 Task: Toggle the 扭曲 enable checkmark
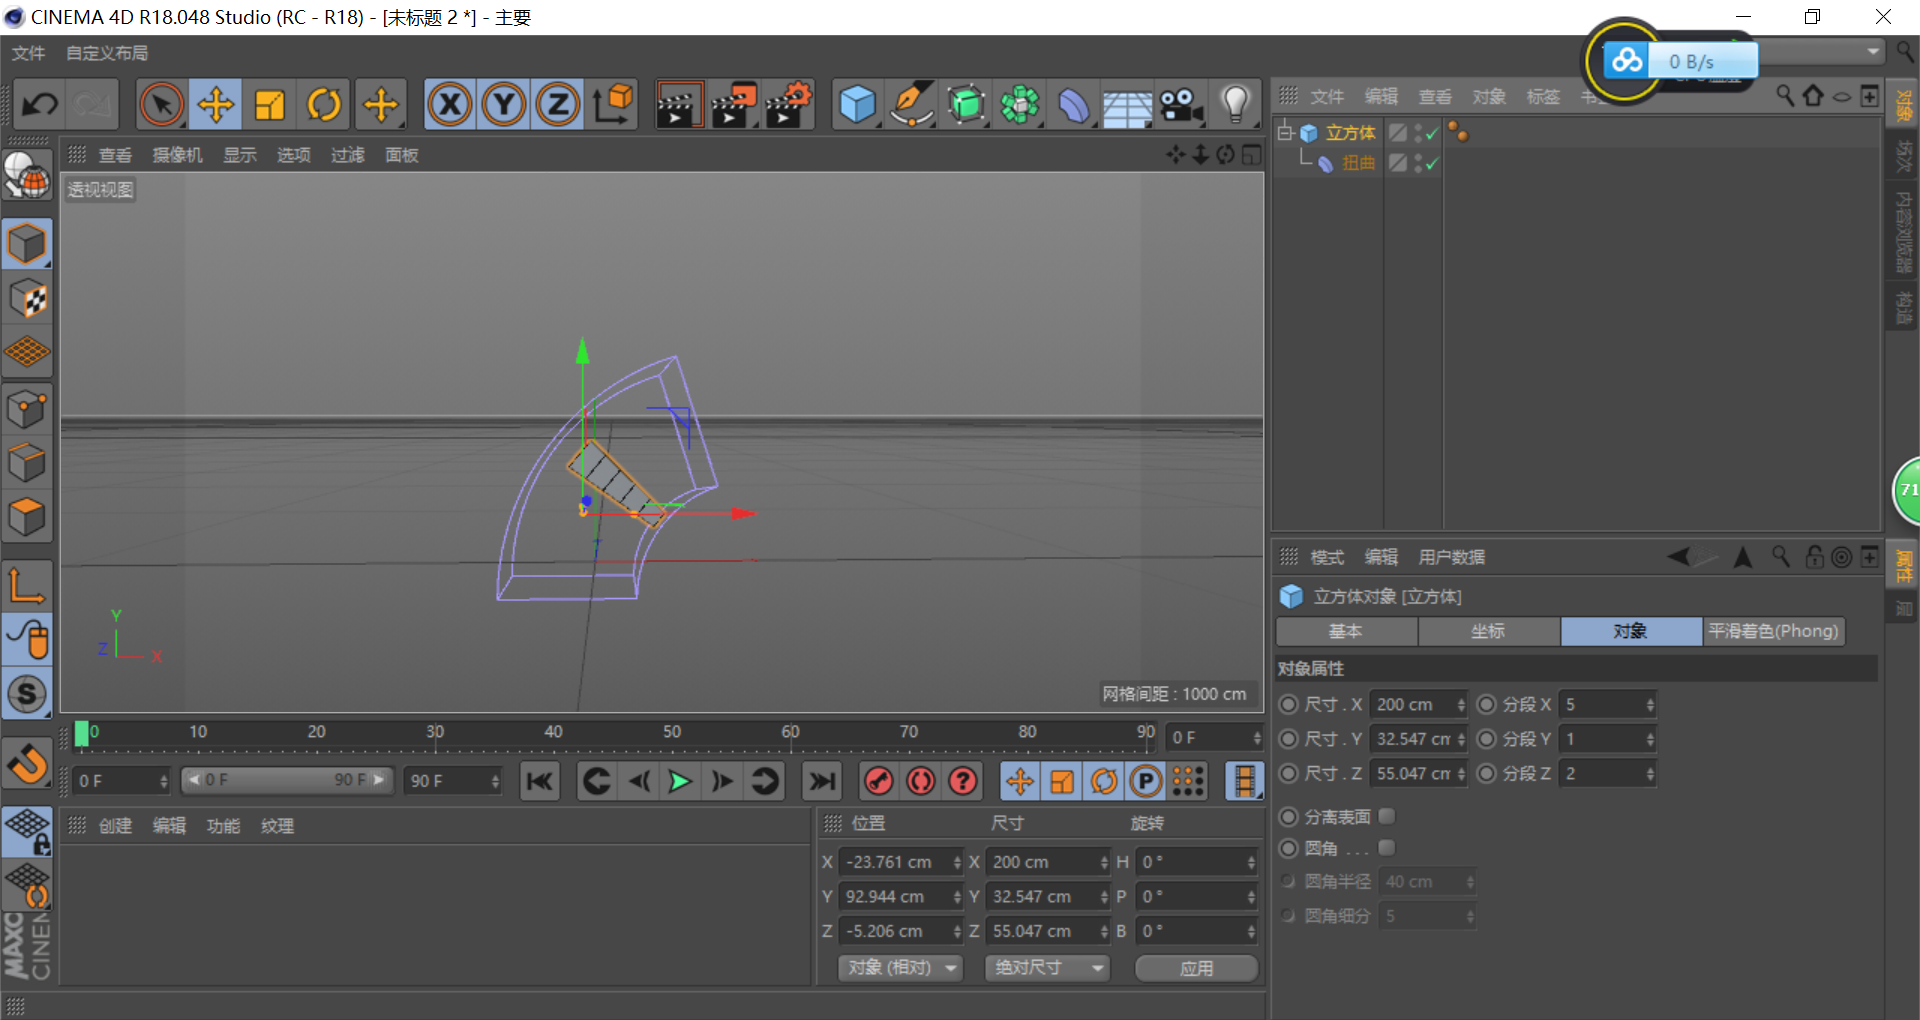[x=1432, y=163]
